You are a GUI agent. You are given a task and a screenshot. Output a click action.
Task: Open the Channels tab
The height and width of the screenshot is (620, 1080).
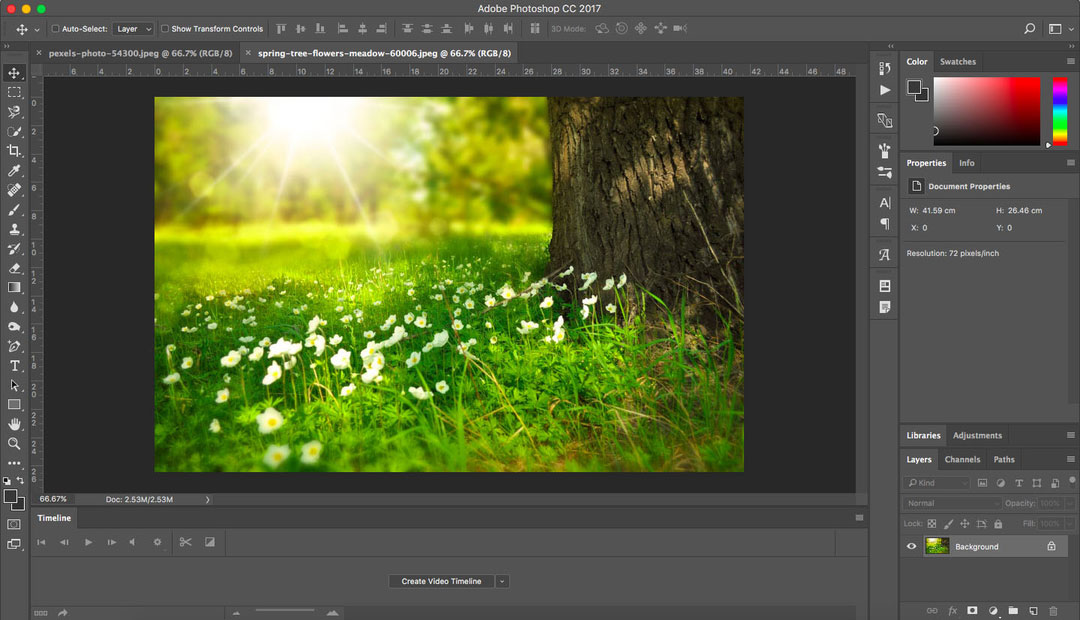click(x=962, y=459)
